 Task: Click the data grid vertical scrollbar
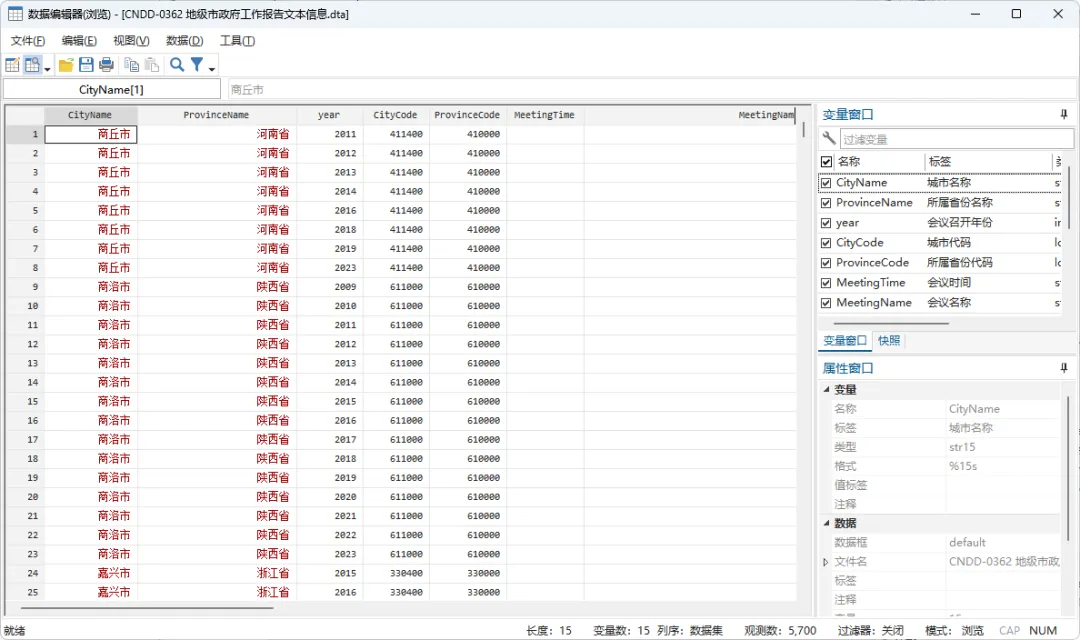(803, 130)
